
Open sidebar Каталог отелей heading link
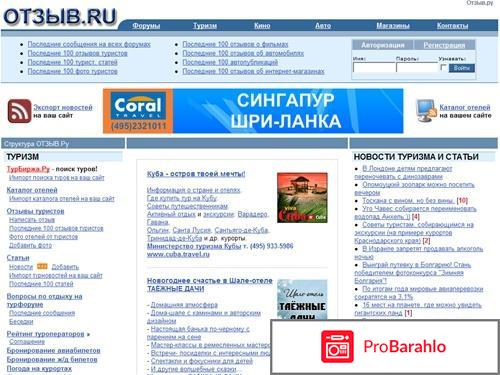point(32,190)
